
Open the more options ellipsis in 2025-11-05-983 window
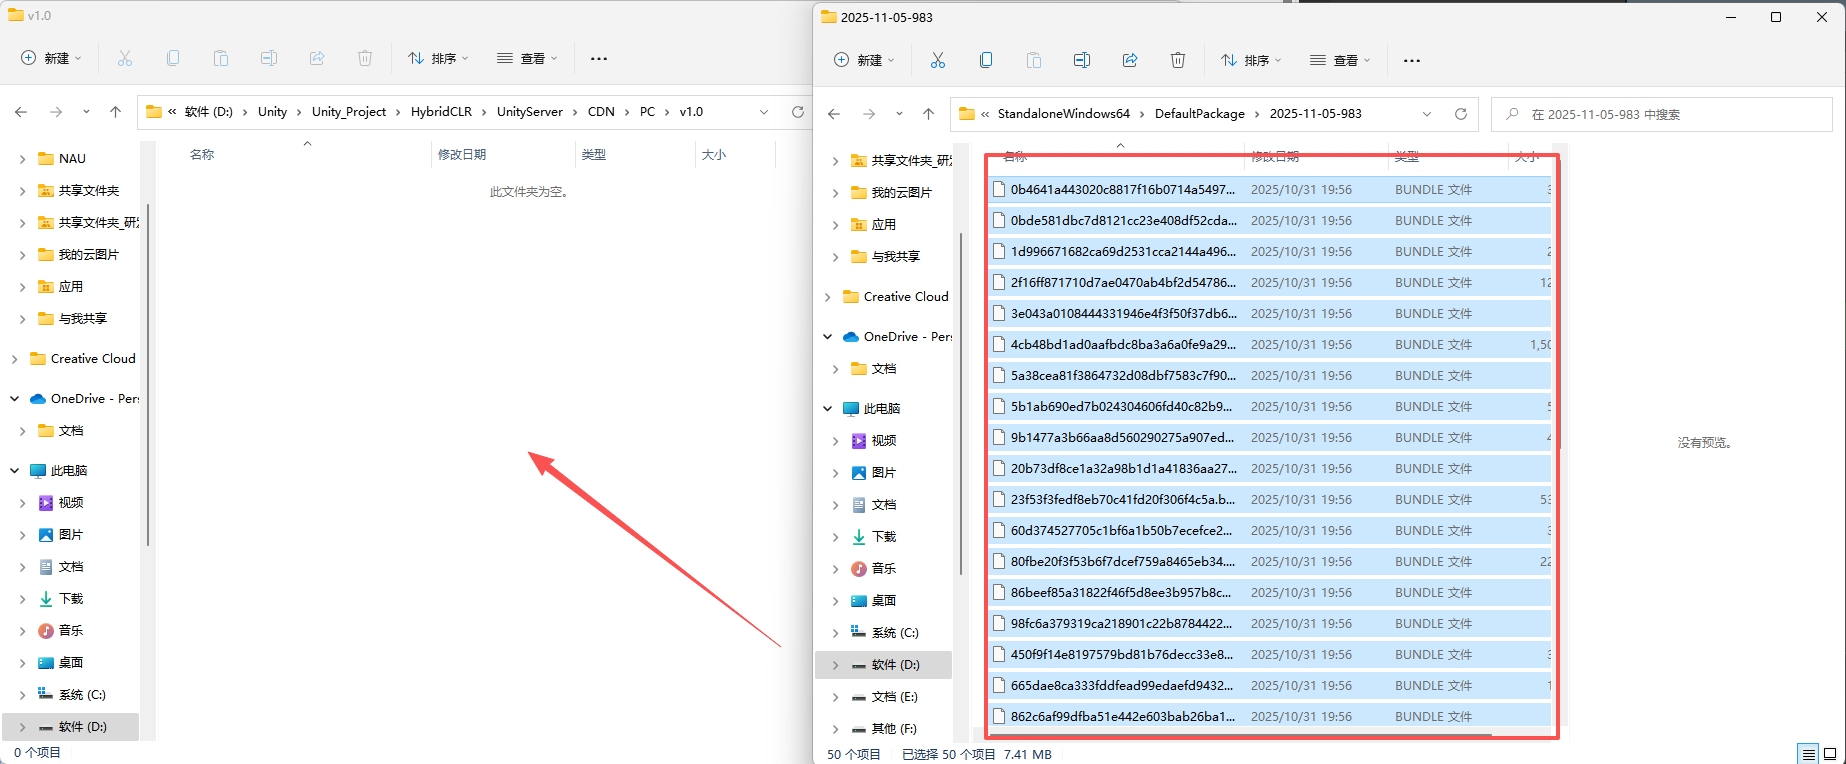point(1412,60)
